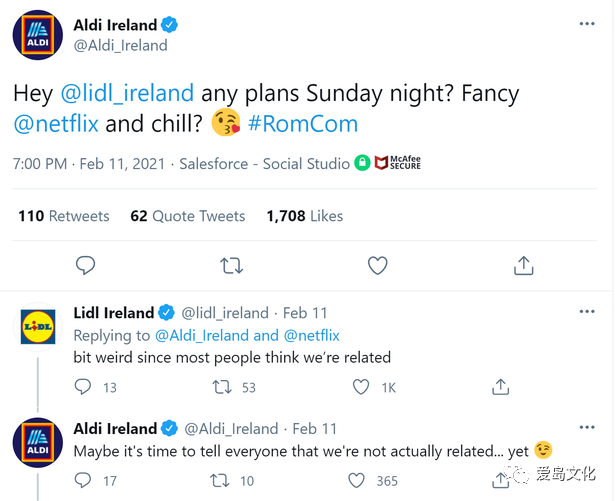The height and width of the screenshot is (501, 615).
Task: Reply to the main Aldi Ireland tweet
Action: pos(85,265)
